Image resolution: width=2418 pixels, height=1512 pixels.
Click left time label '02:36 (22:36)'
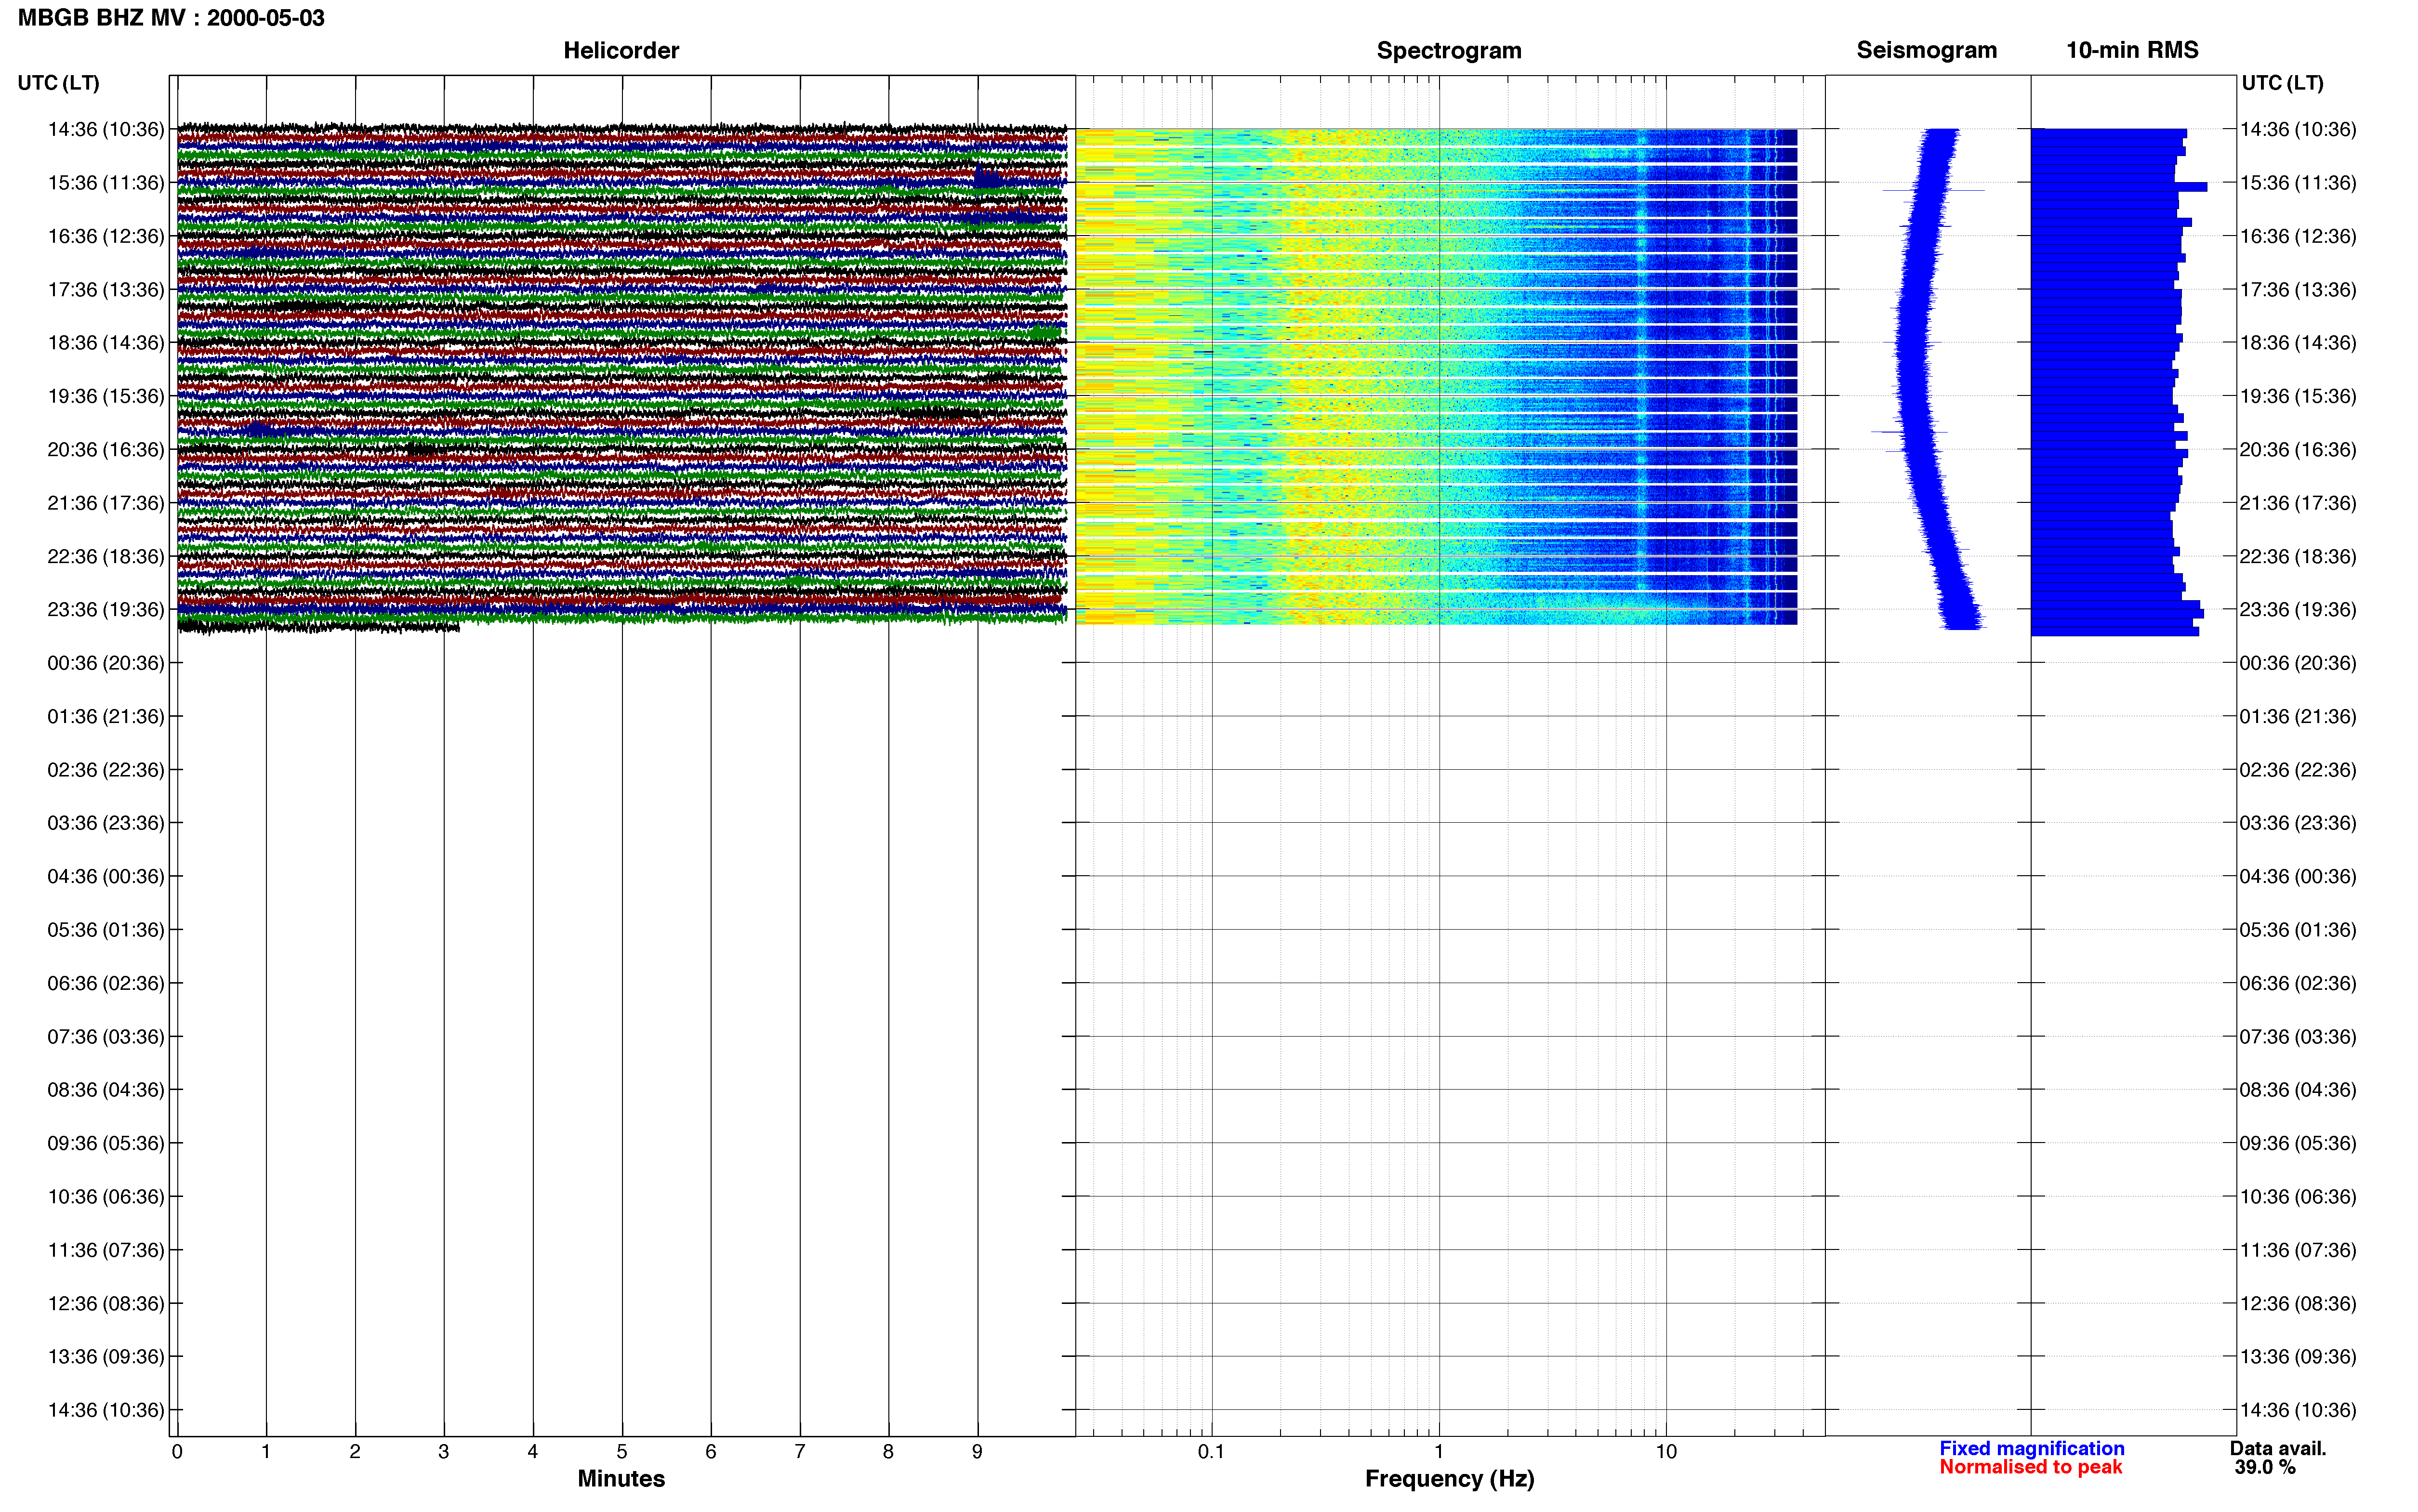point(106,770)
